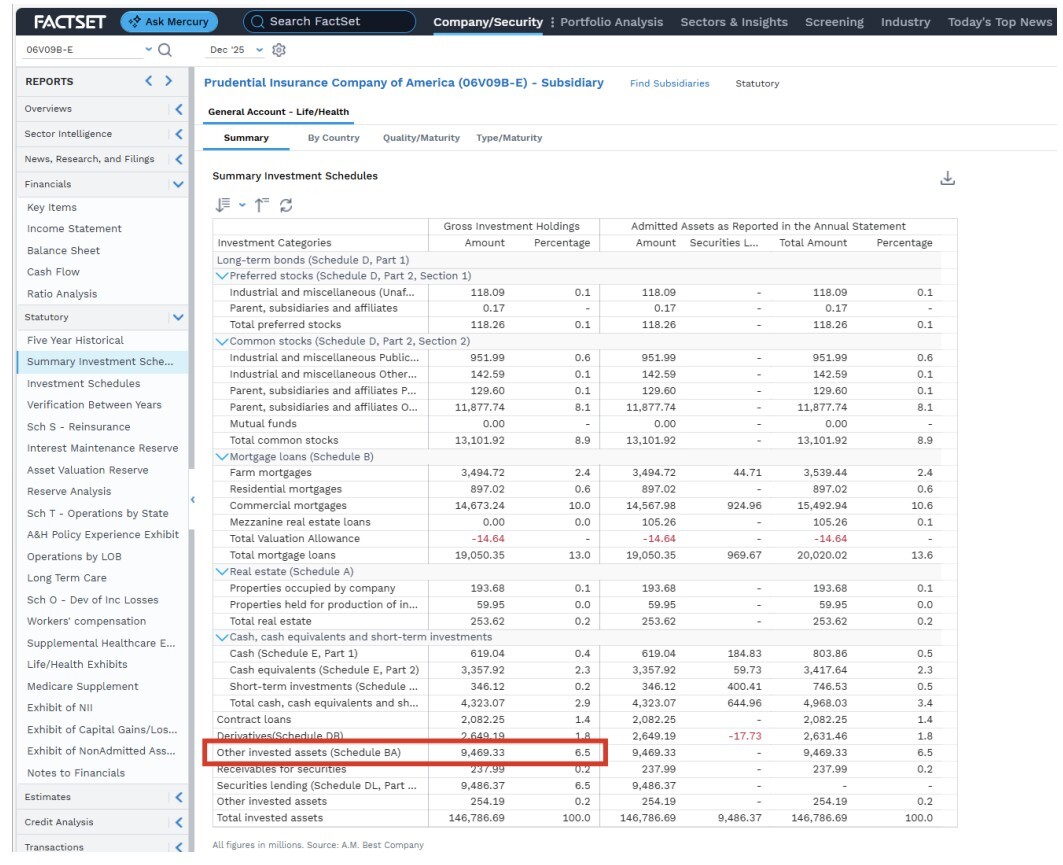Switch to the By Country tab
This screenshot has width=1063, height=865.
tap(334, 138)
